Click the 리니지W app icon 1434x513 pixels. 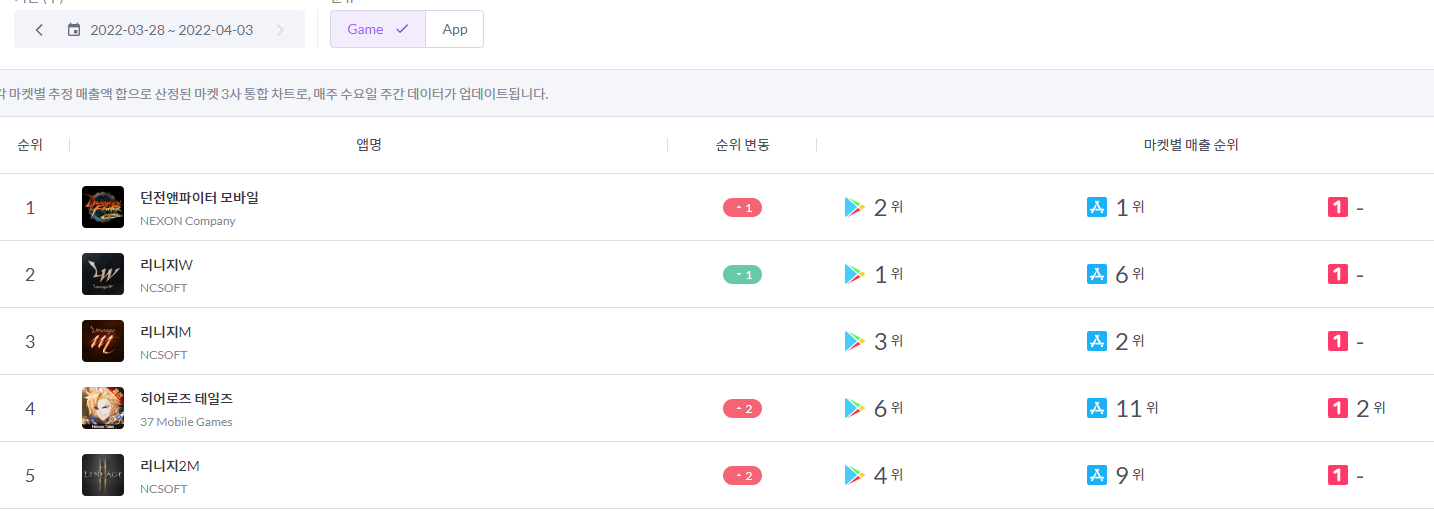(x=103, y=274)
